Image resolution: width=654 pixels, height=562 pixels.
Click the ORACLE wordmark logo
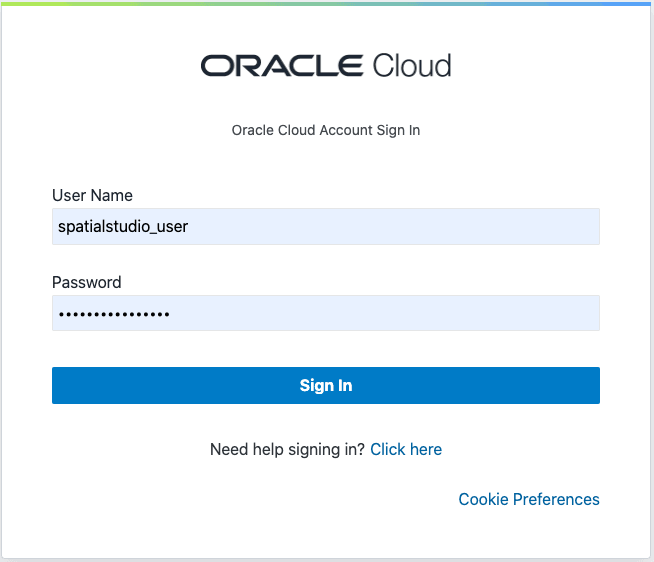point(282,66)
